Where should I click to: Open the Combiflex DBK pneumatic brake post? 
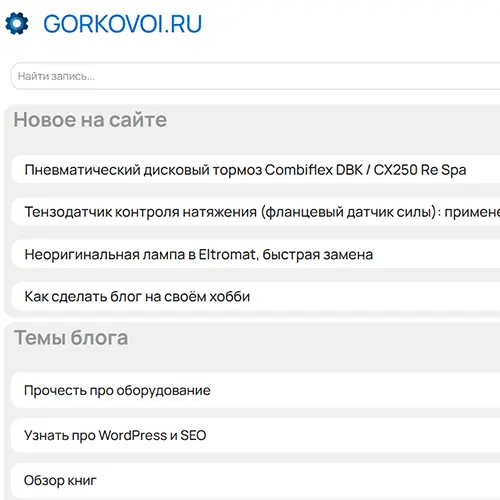click(256, 170)
